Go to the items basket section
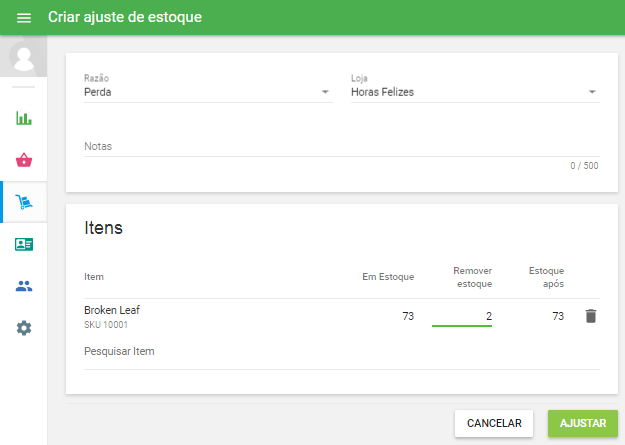 (24, 160)
